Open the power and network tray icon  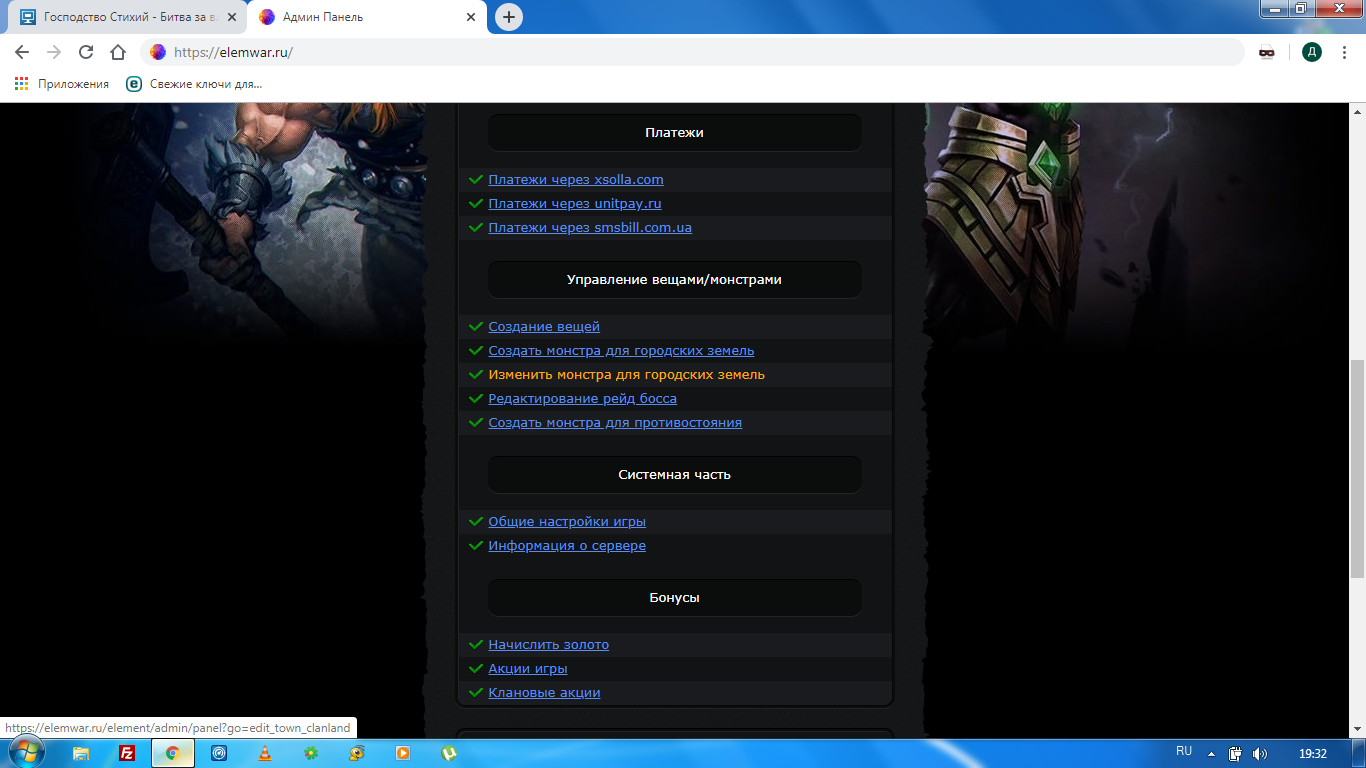(1235, 754)
